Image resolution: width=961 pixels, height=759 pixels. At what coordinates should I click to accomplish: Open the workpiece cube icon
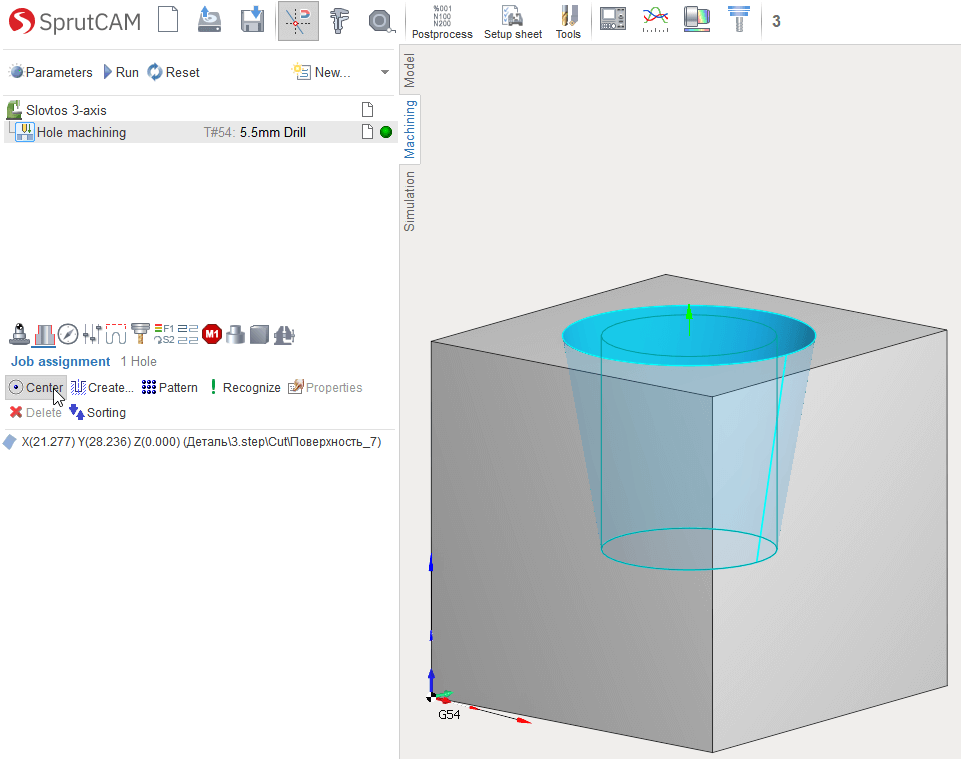259,334
